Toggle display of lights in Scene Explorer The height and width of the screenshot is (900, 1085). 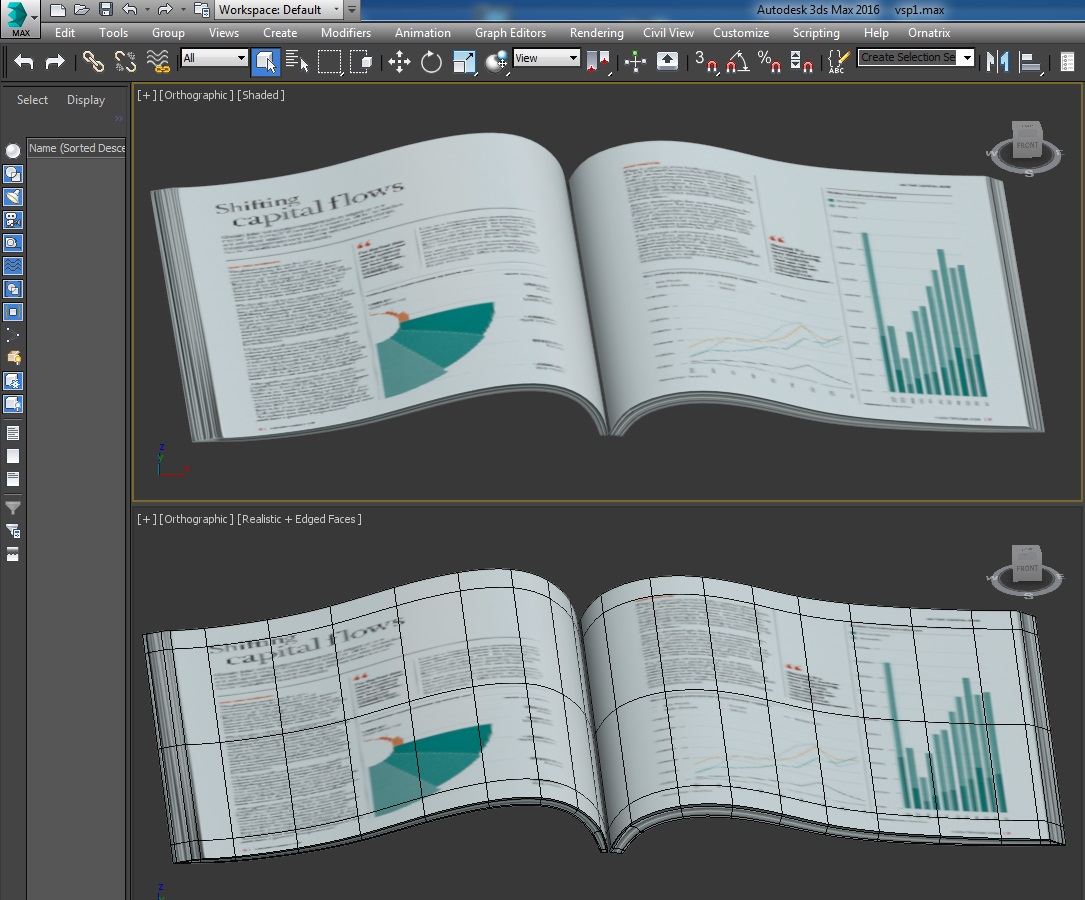pos(13,197)
